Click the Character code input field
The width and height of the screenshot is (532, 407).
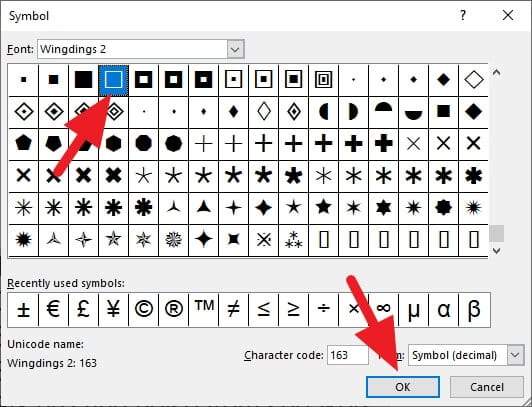pos(348,355)
